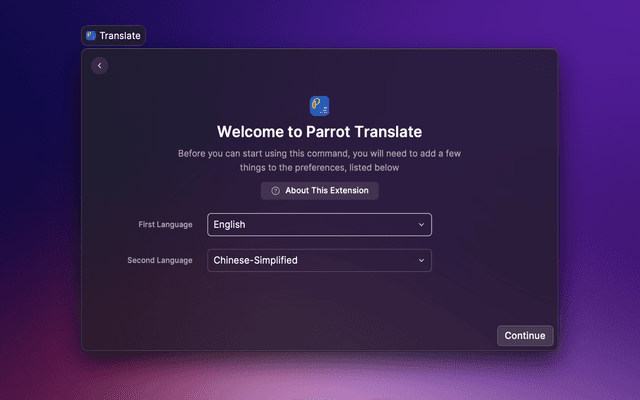Open the First Language dropdown
Image resolution: width=640 pixels, height=400 pixels.
coord(319,225)
